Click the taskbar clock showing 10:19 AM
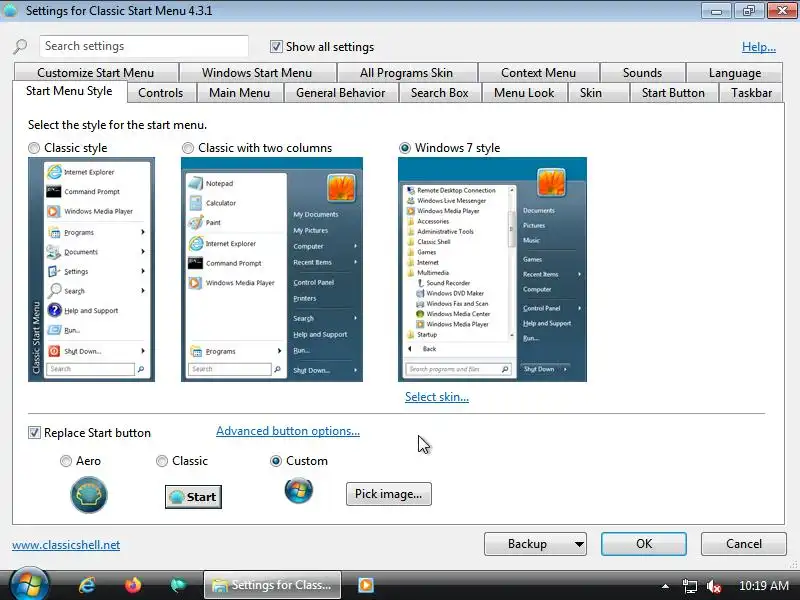 pos(764,586)
